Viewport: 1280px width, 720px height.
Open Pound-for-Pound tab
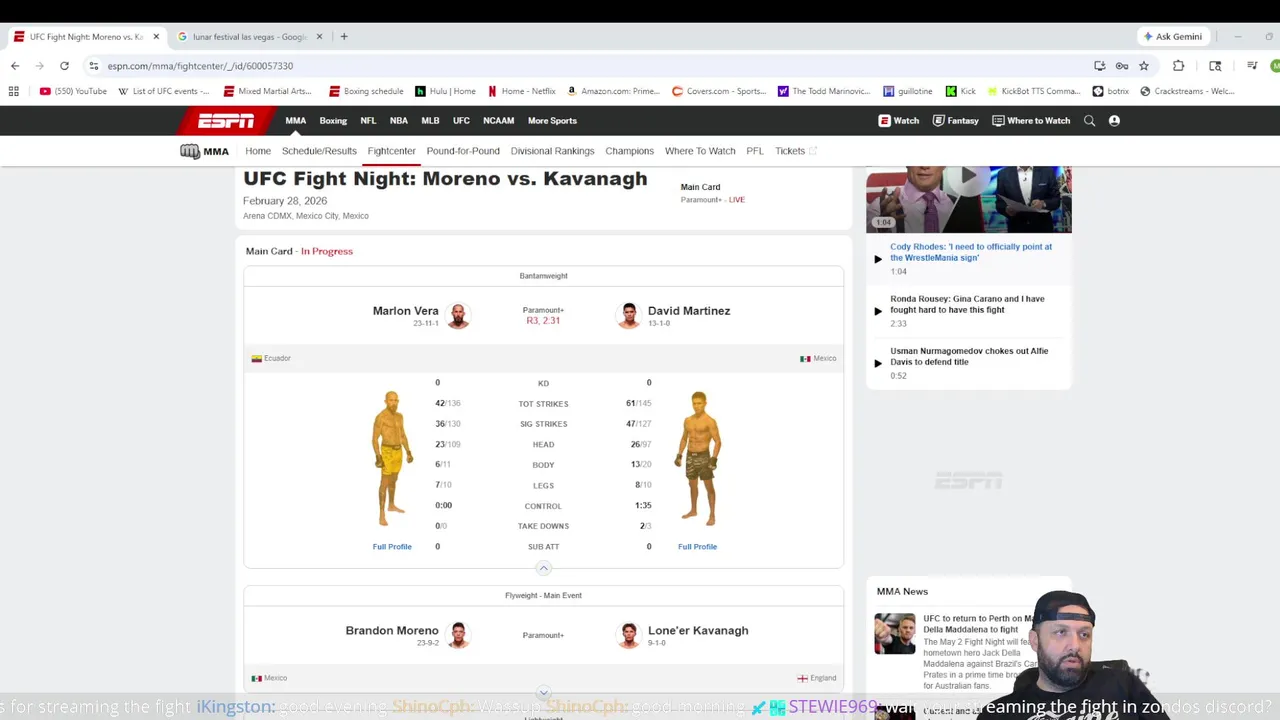(463, 151)
